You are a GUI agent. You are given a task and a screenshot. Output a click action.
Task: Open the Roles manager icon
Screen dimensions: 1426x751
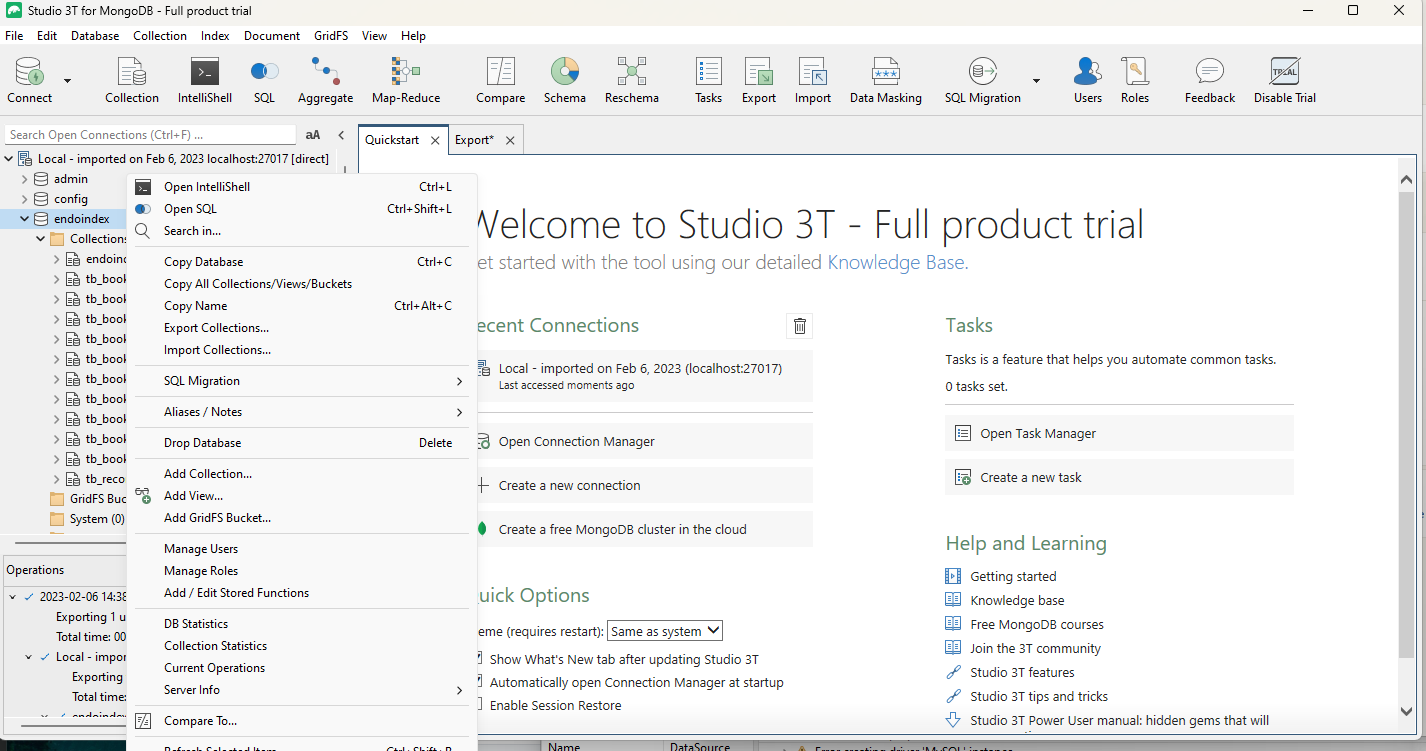[x=1135, y=79]
